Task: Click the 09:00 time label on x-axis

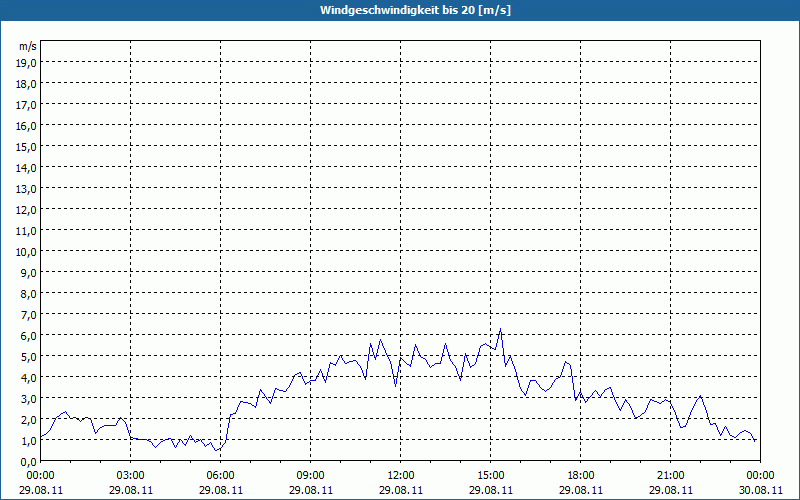Action: pos(311,476)
